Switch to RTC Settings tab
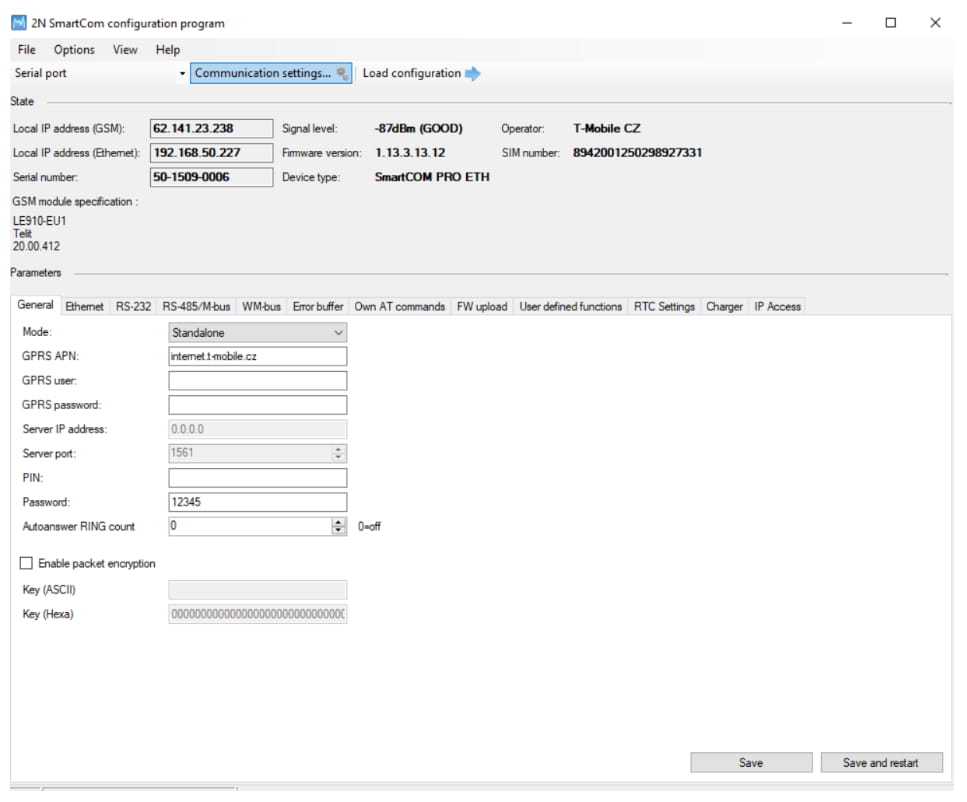Viewport: 967px width, 802px height. click(x=664, y=307)
